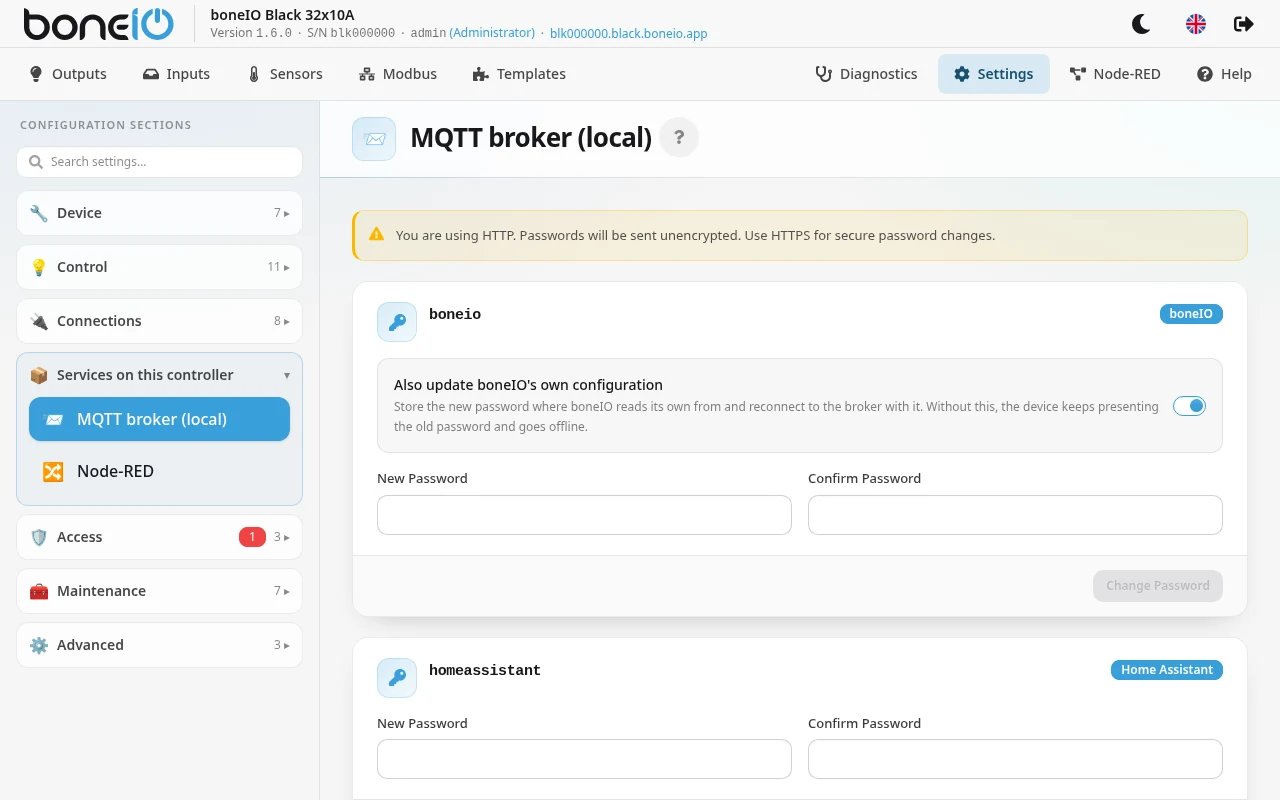Expand the Access section
The image size is (1280, 800).
point(159,537)
